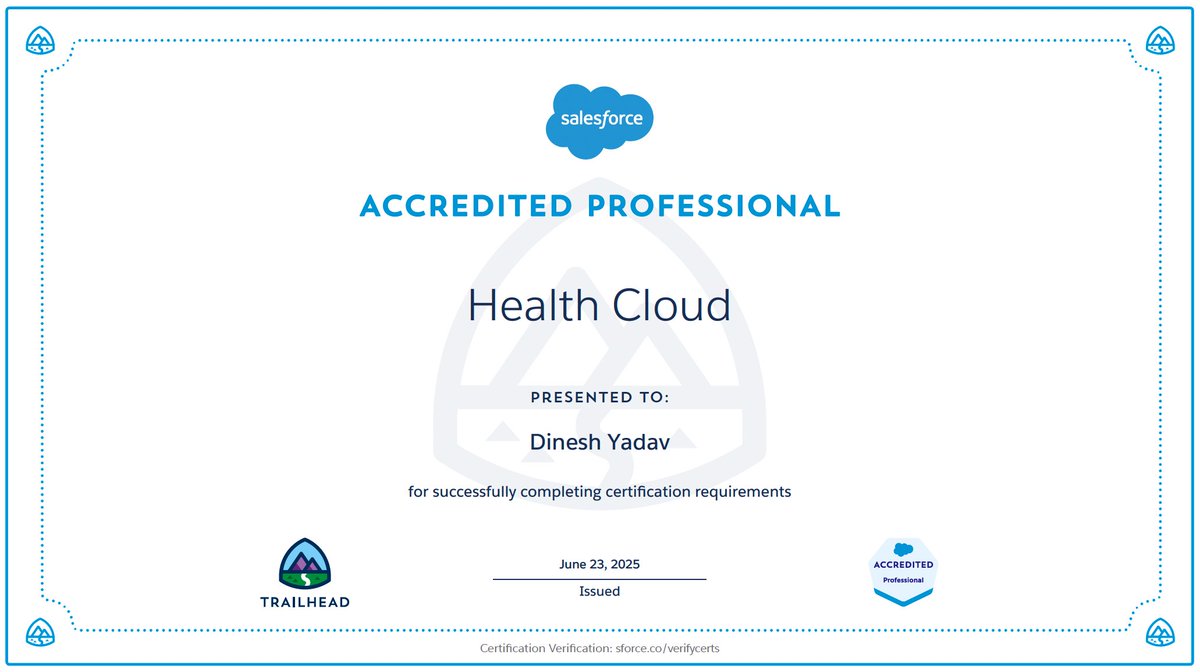The height and width of the screenshot is (672, 1200).
Task: Click the recipient name 'Dinesh Yadav'
Action: click(600, 441)
